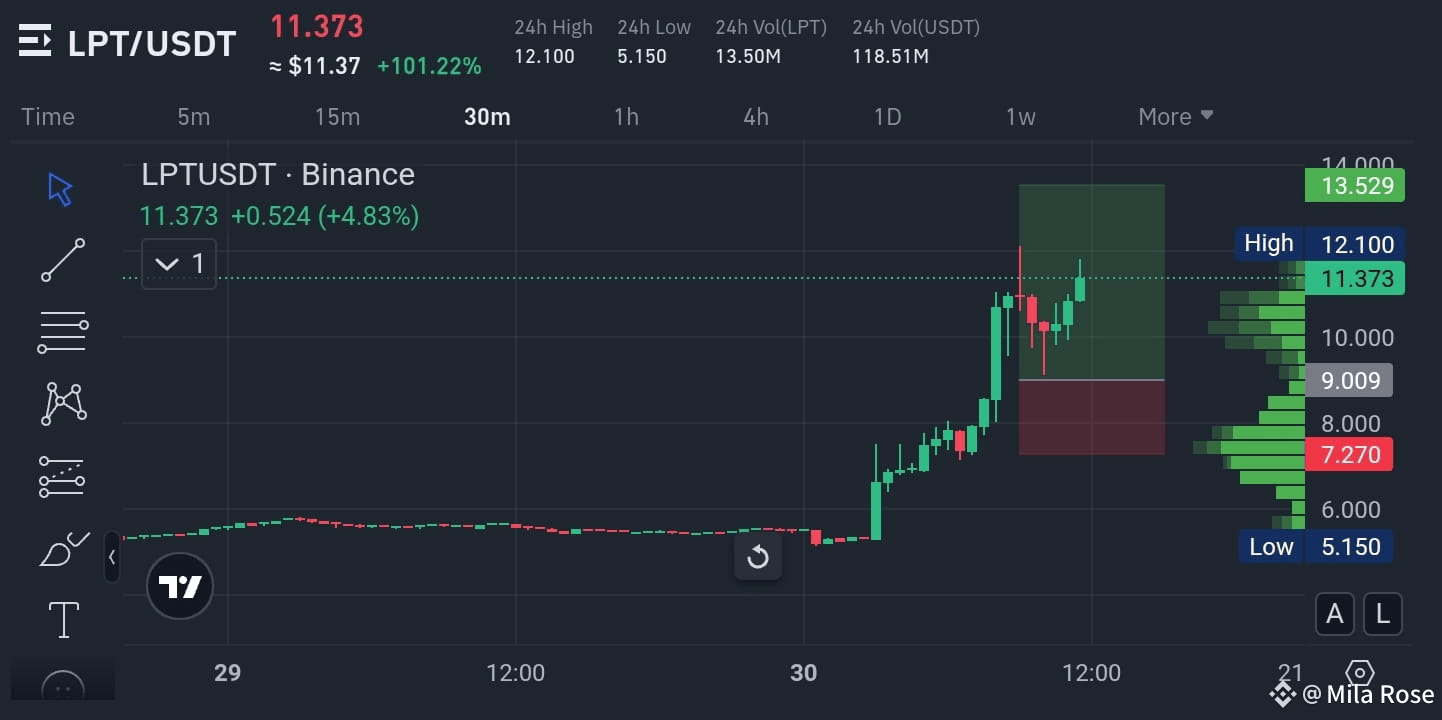Enable logarithmic scale with the L button
This screenshot has width=1442, height=720.
[x=1383, y=614]
